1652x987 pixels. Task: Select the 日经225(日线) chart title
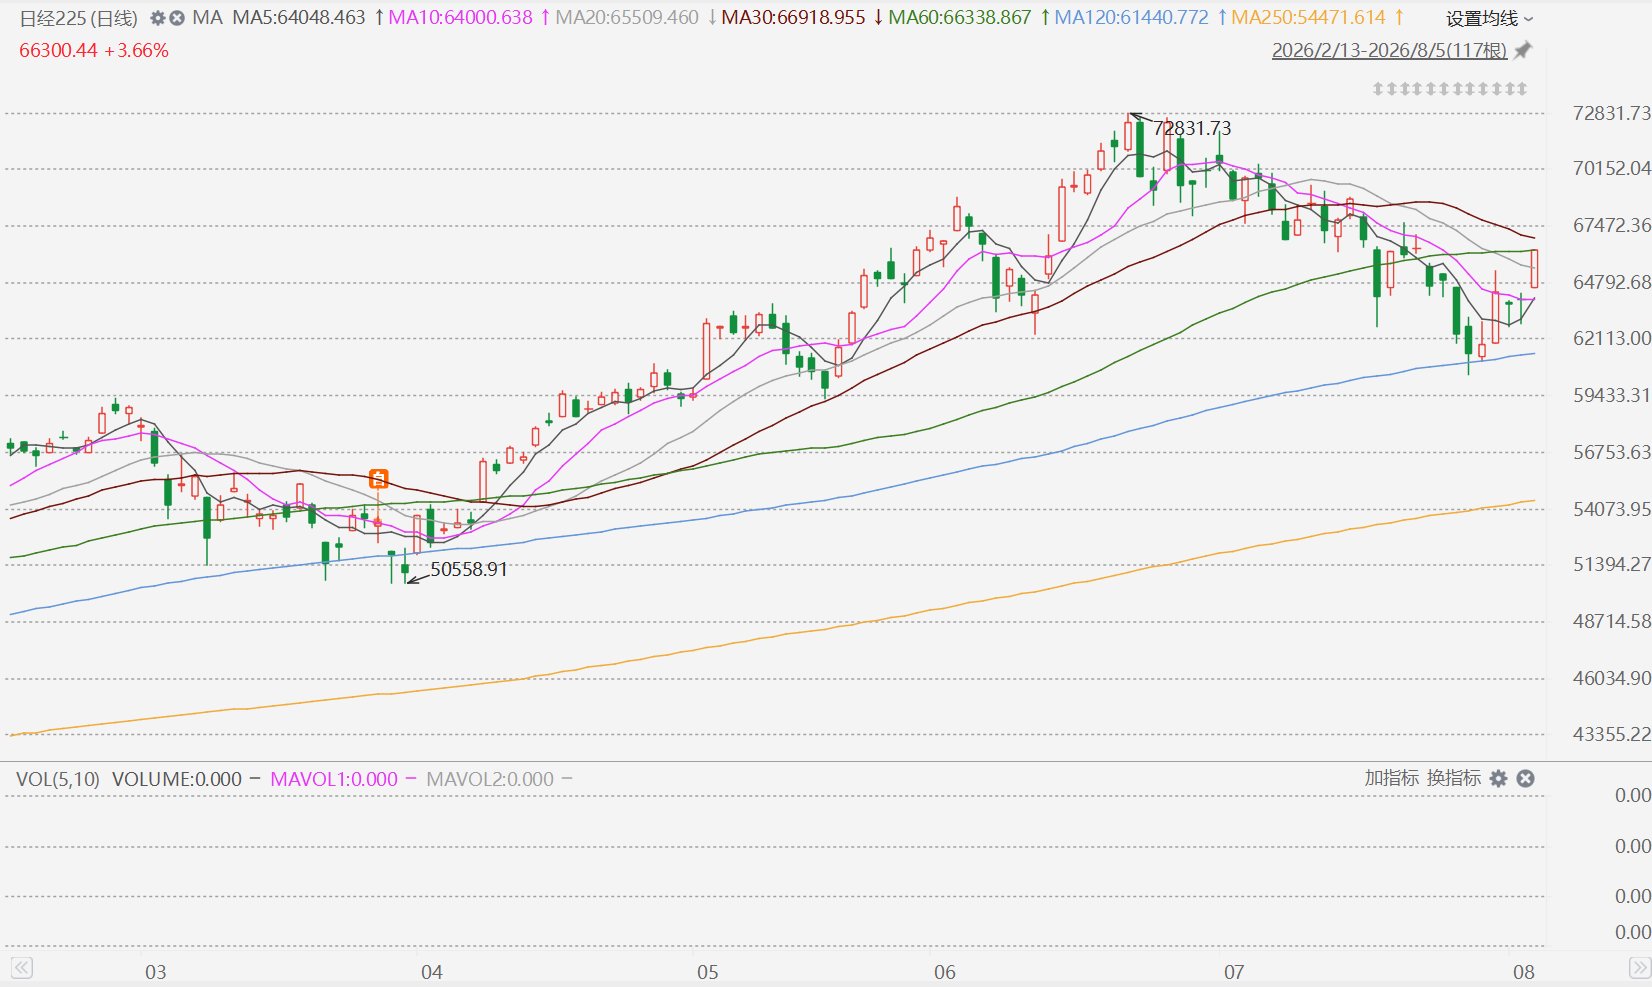click(x=78, y=18)
